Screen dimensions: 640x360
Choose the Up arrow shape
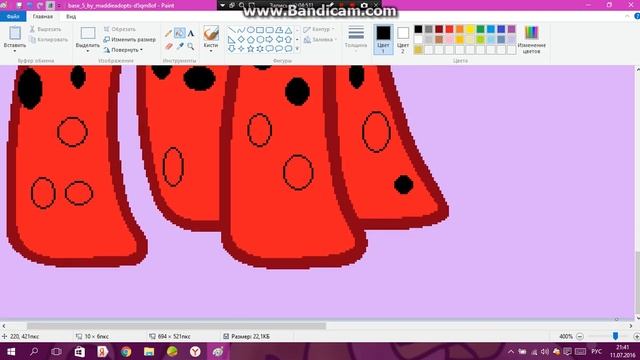click(x=289, y=40)
